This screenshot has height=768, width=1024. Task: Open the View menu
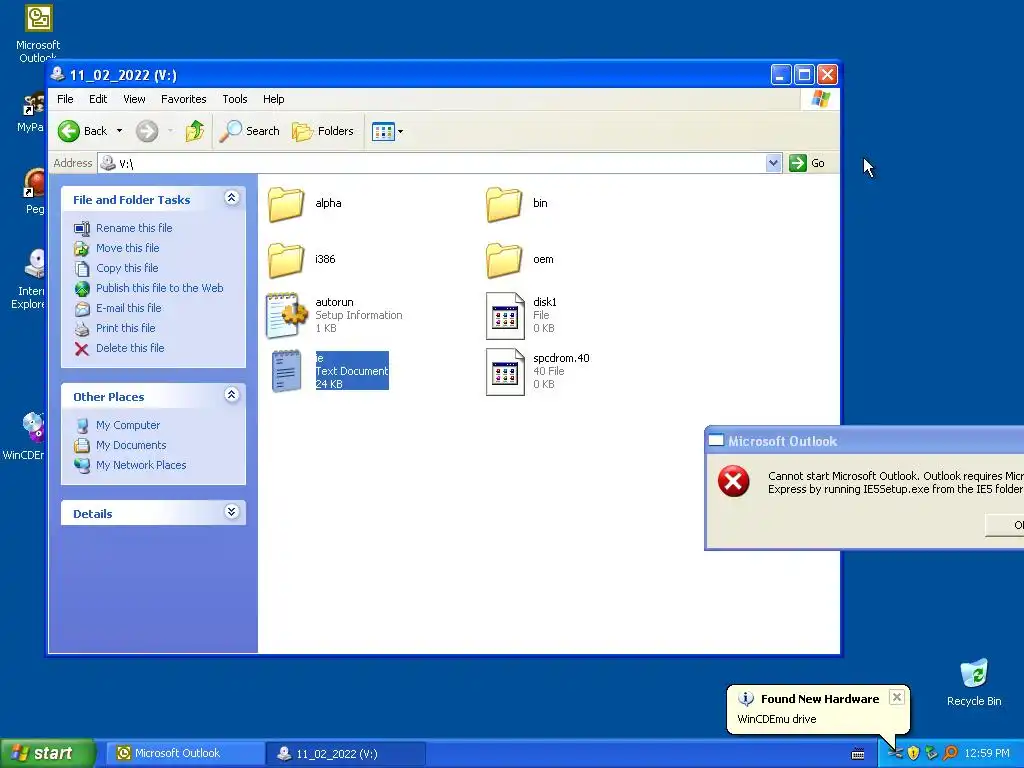pos(134,99)
